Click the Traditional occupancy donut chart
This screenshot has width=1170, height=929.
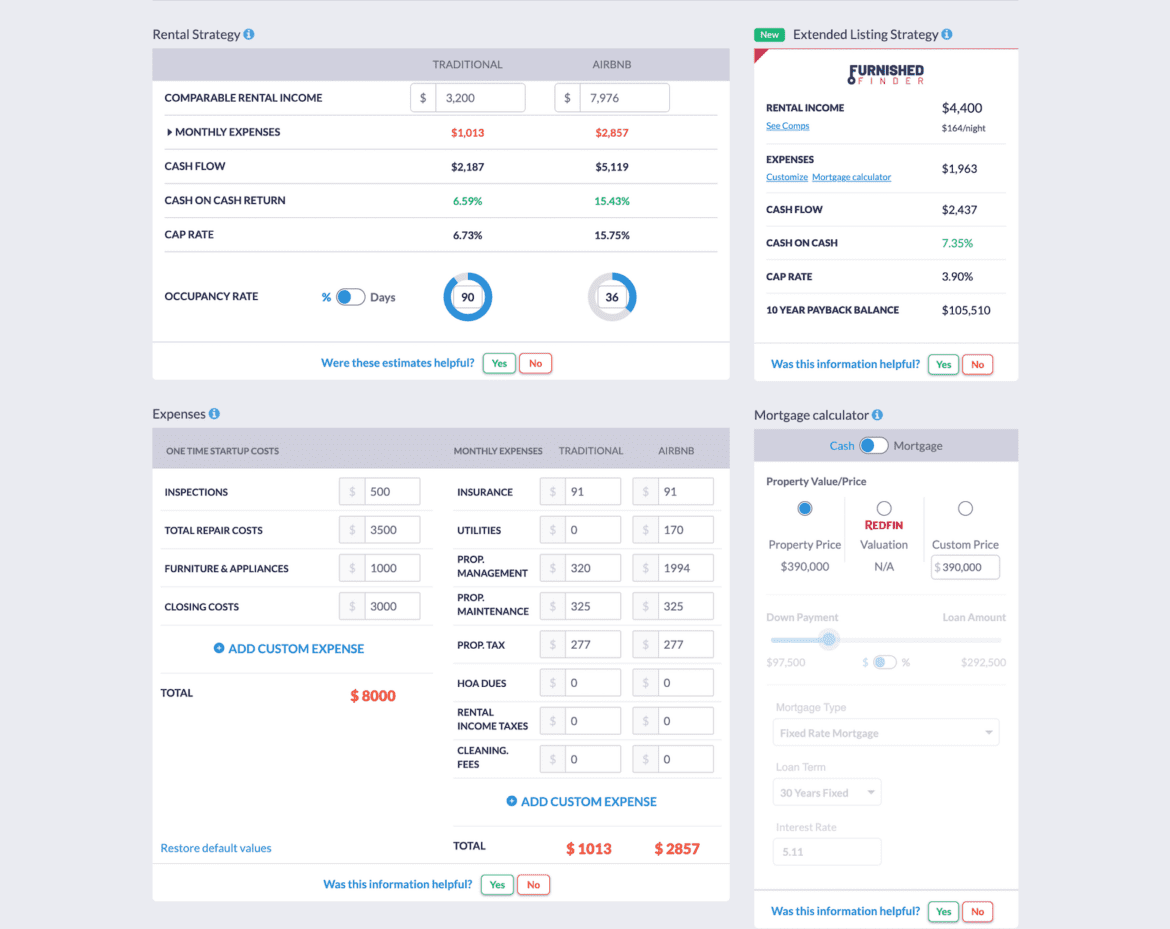[467, 296]
